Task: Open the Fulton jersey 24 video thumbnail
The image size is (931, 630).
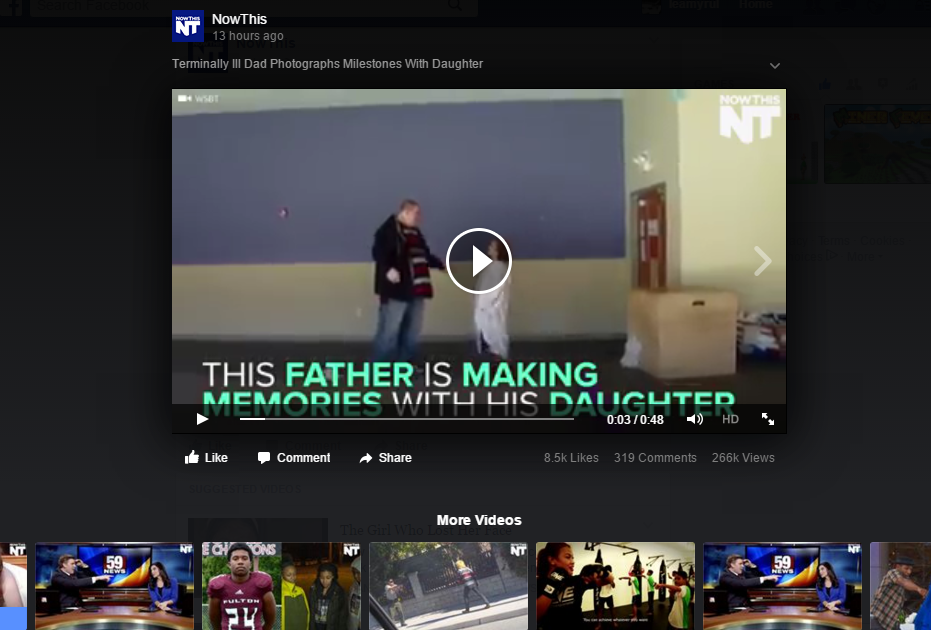Action: pyautogui.click(x=281, y=586)
